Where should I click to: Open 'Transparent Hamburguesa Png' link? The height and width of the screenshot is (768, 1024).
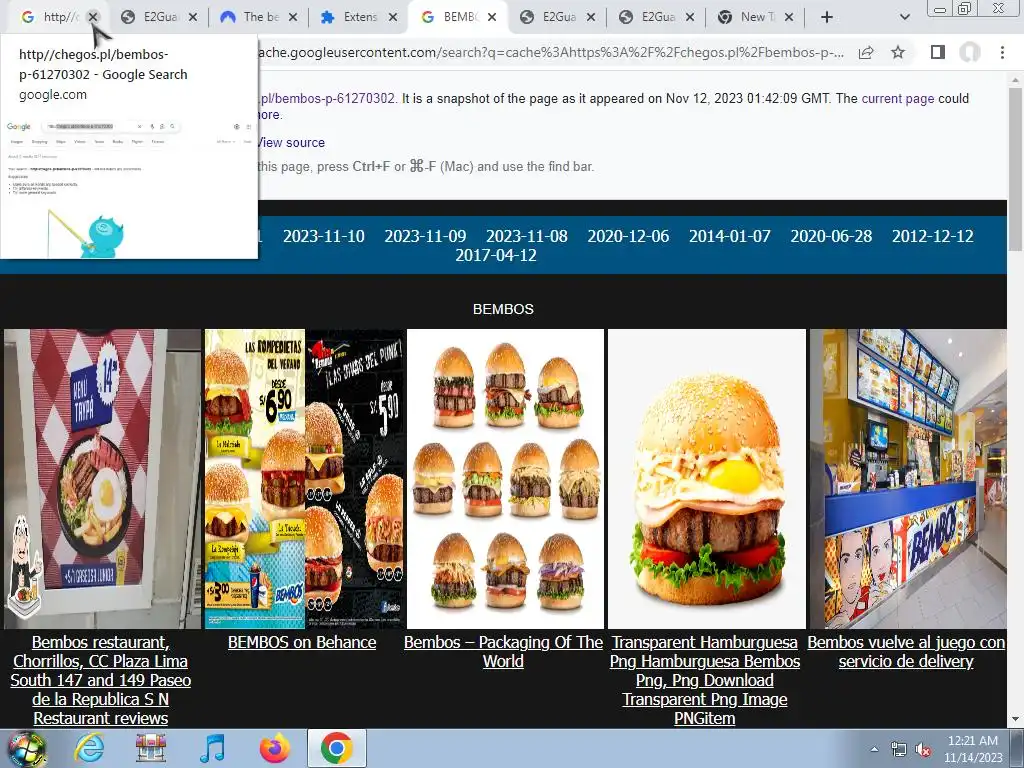[x=705, y=680]
